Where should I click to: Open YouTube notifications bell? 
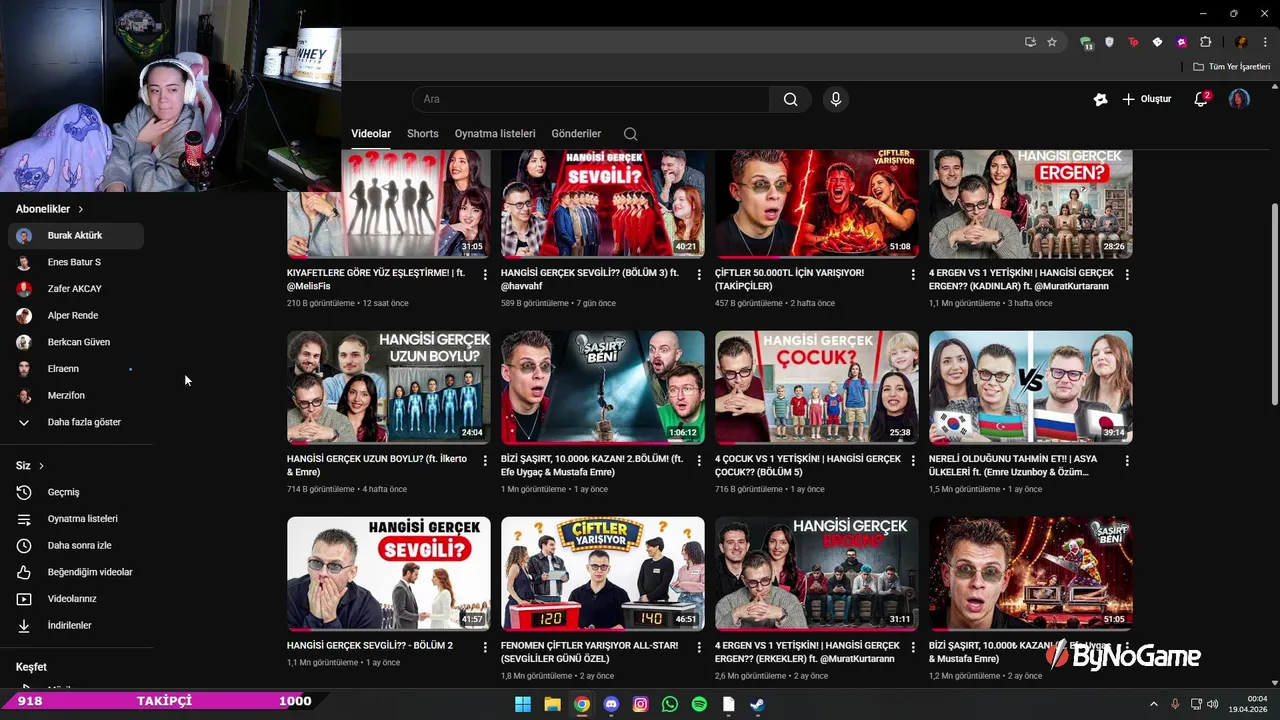(1201, 99)
